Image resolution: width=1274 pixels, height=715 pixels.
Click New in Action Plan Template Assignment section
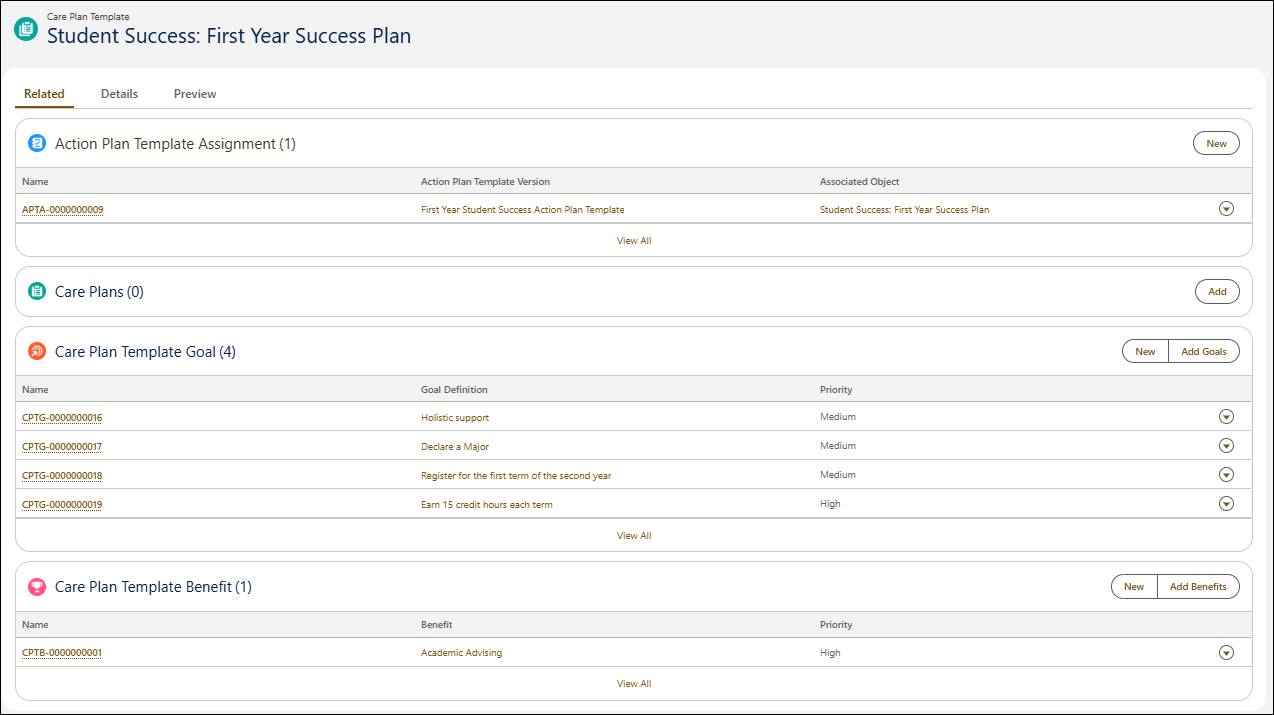tap(1215, 143)
